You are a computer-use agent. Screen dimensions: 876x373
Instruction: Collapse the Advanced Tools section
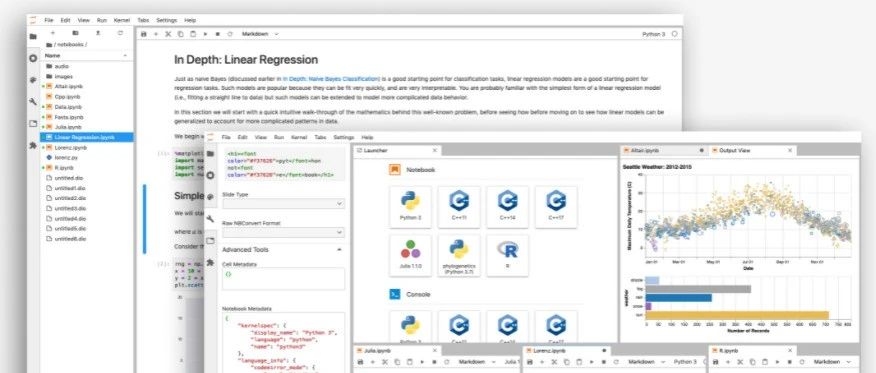click(x=339, y=250)
